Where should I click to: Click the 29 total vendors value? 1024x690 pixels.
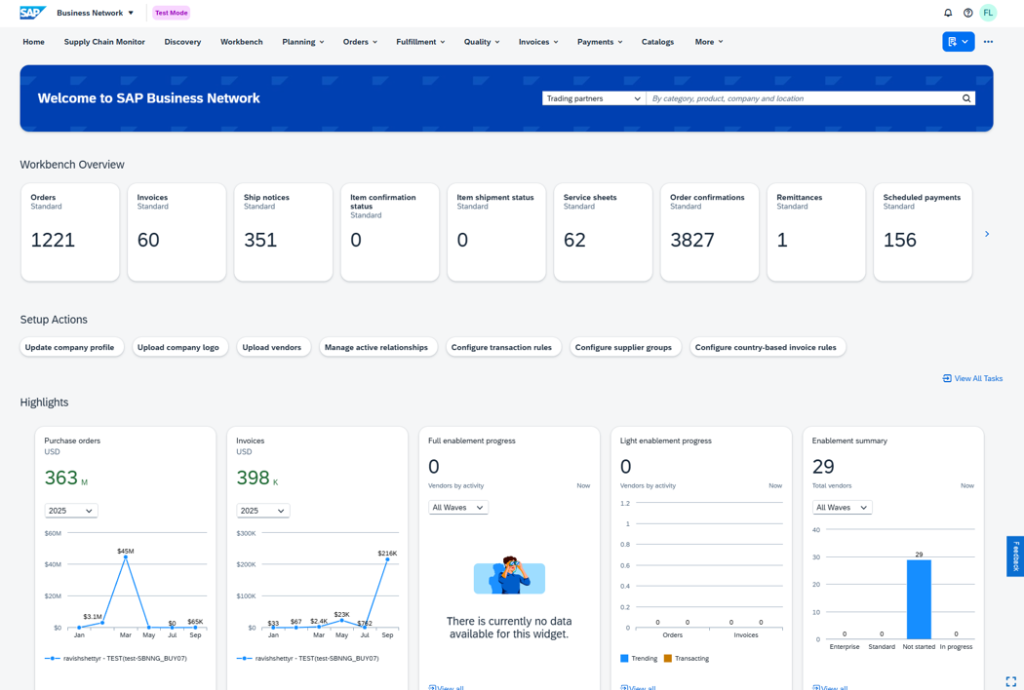823,466
